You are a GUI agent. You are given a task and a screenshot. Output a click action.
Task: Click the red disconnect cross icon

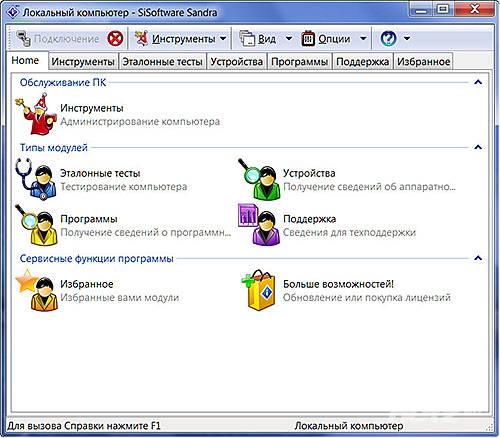coord(115,39)
